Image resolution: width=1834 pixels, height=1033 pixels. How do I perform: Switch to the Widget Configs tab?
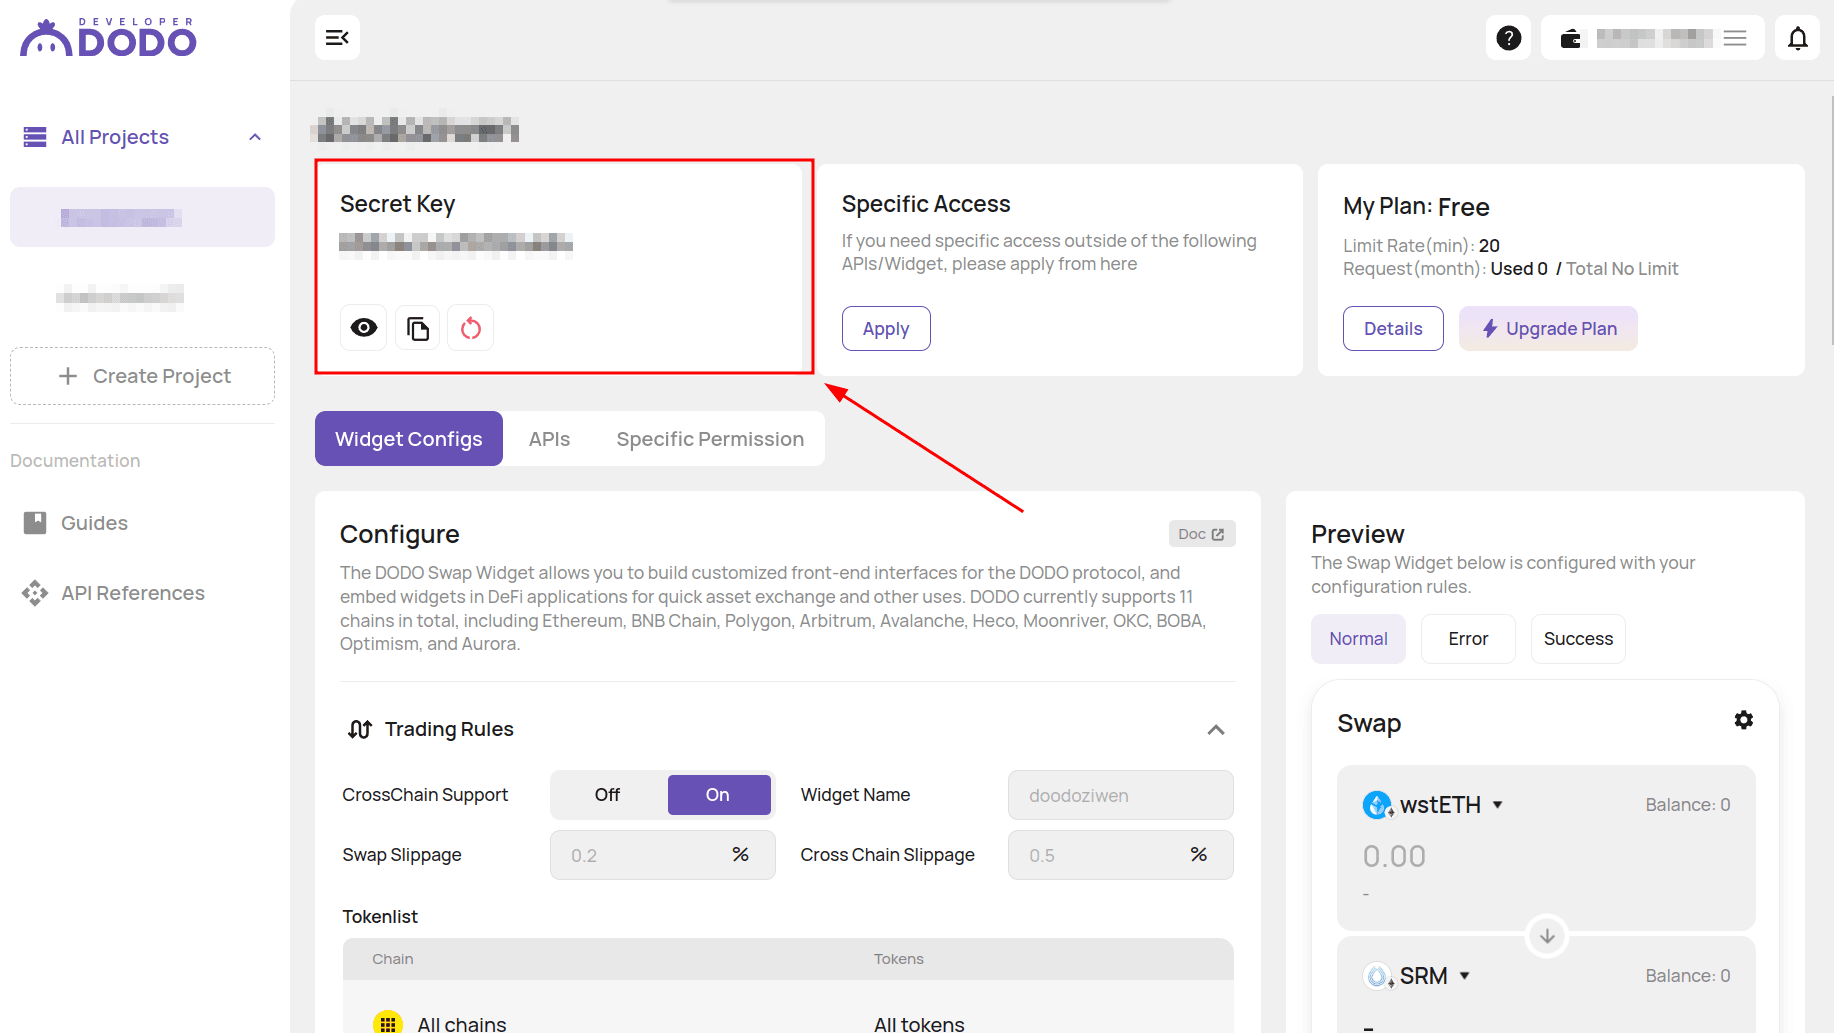click(409, 438)
